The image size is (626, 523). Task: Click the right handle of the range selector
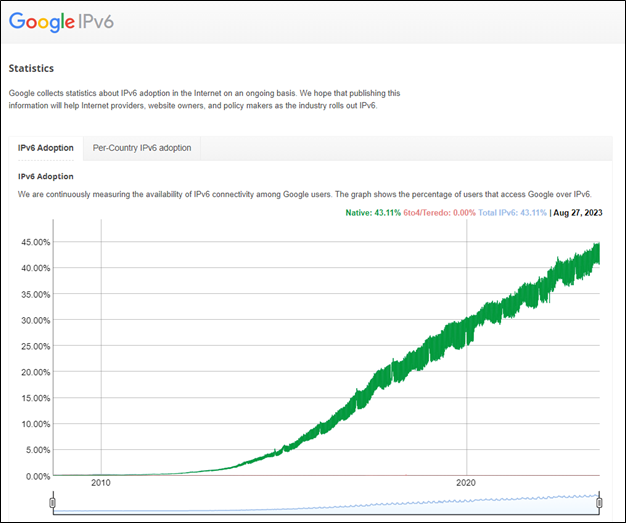click(x=599, y=503)
